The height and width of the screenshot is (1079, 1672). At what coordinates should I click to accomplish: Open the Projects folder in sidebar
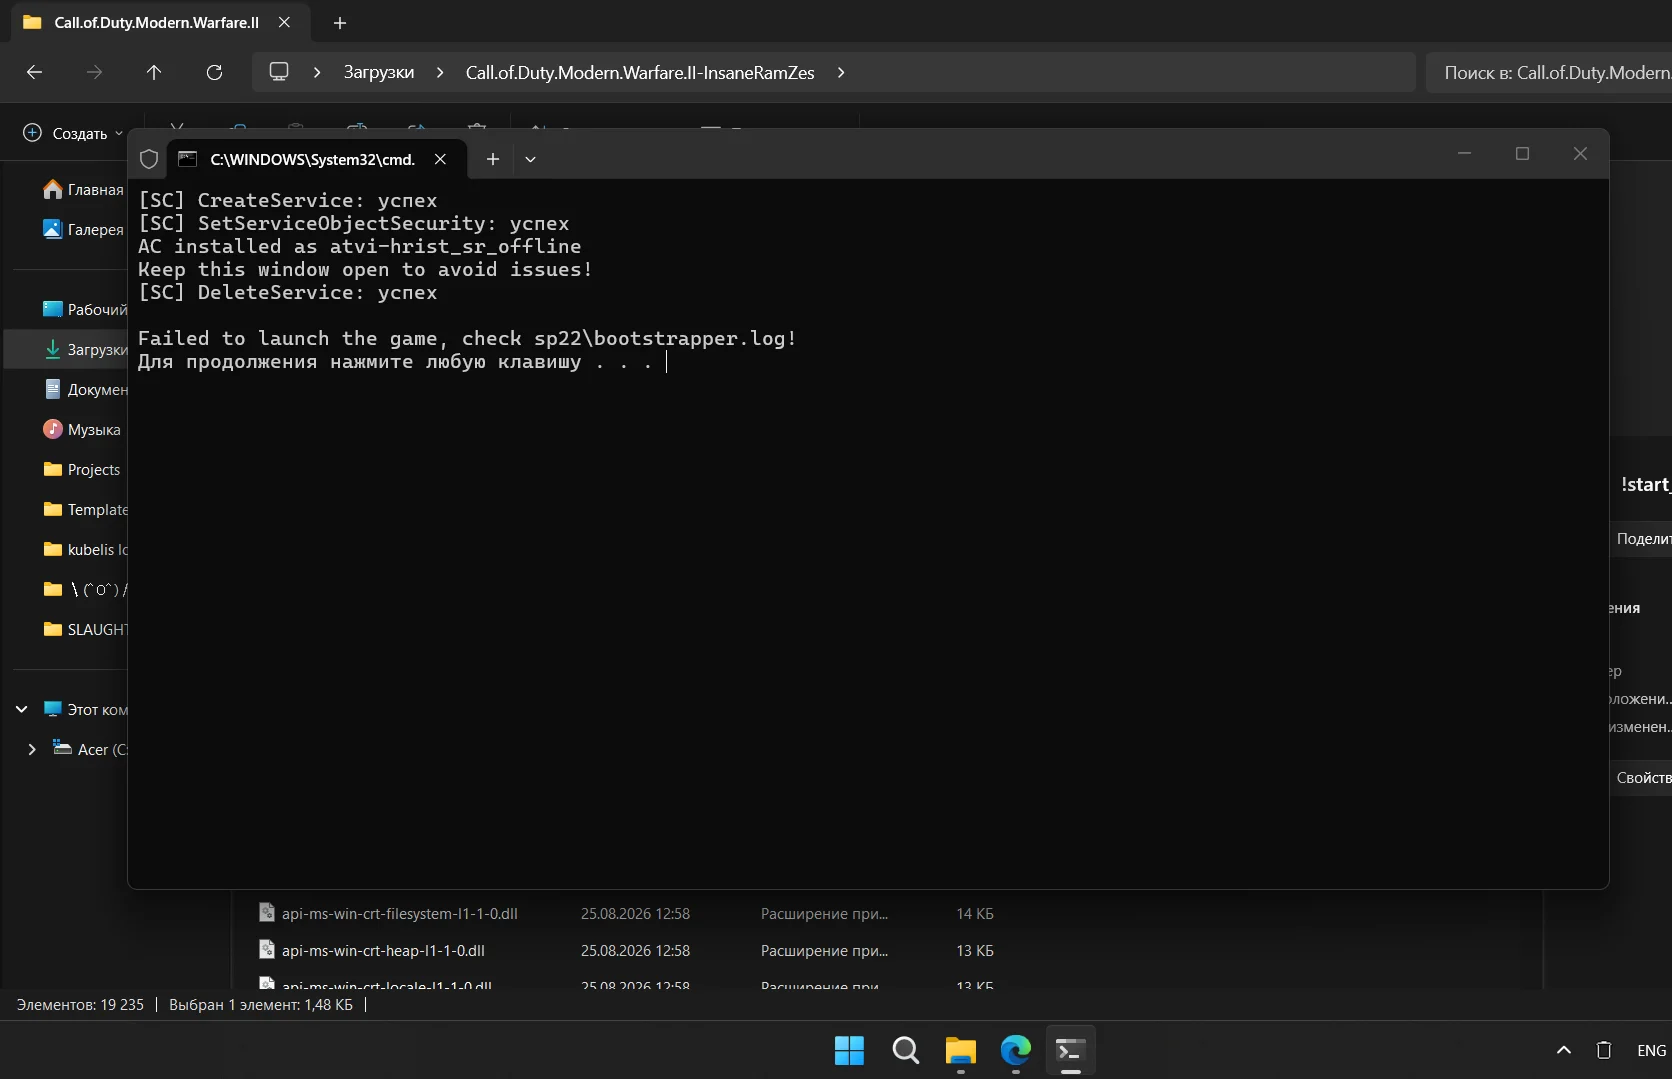[x=84, y=469]
